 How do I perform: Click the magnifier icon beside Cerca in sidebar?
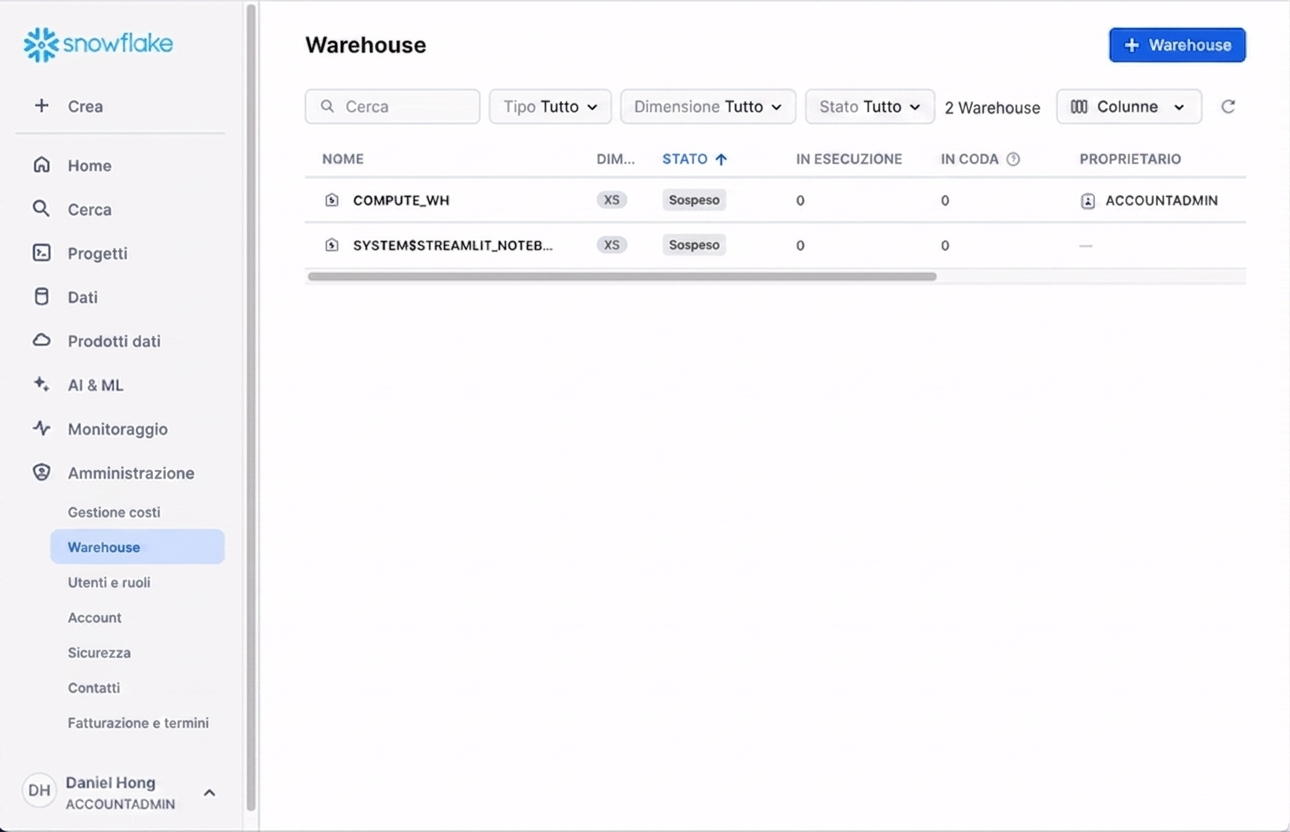[x=41, y=208]
